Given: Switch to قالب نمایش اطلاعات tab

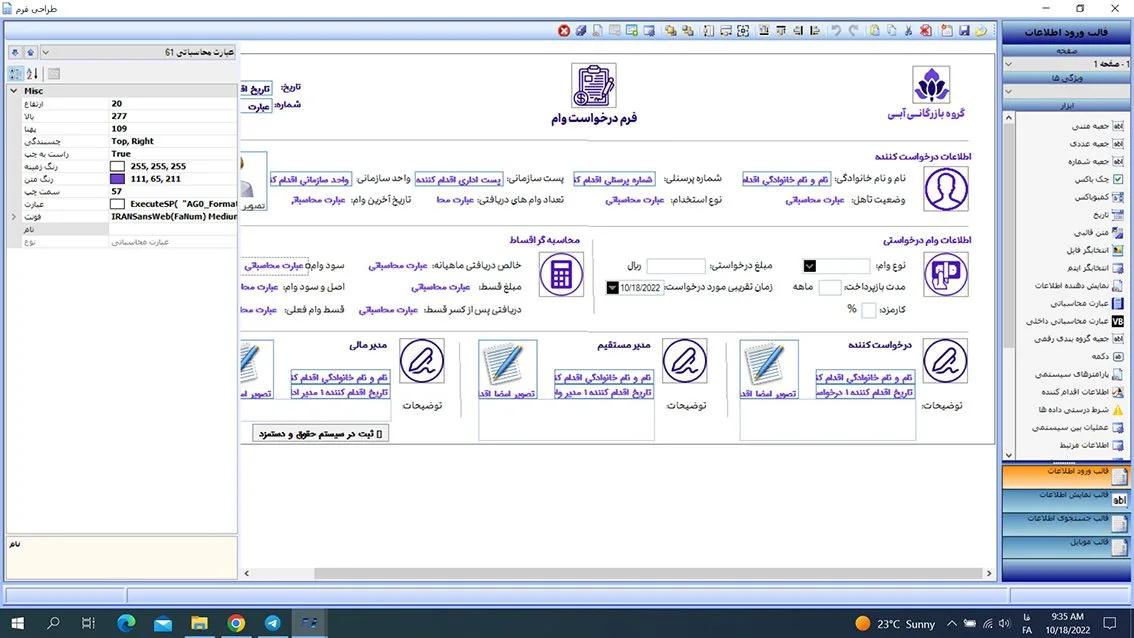Looking at the screenshot, I should click(1066, 496).
